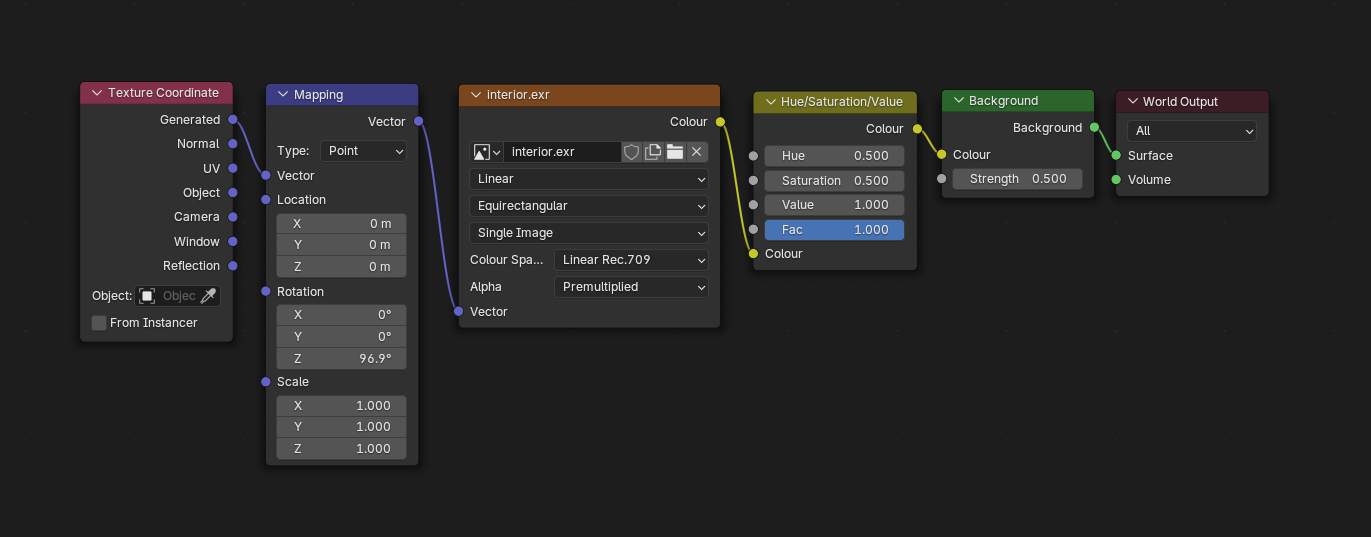
Task: Click the image browse dropdown icon
Action: click(x=486, y=152)
